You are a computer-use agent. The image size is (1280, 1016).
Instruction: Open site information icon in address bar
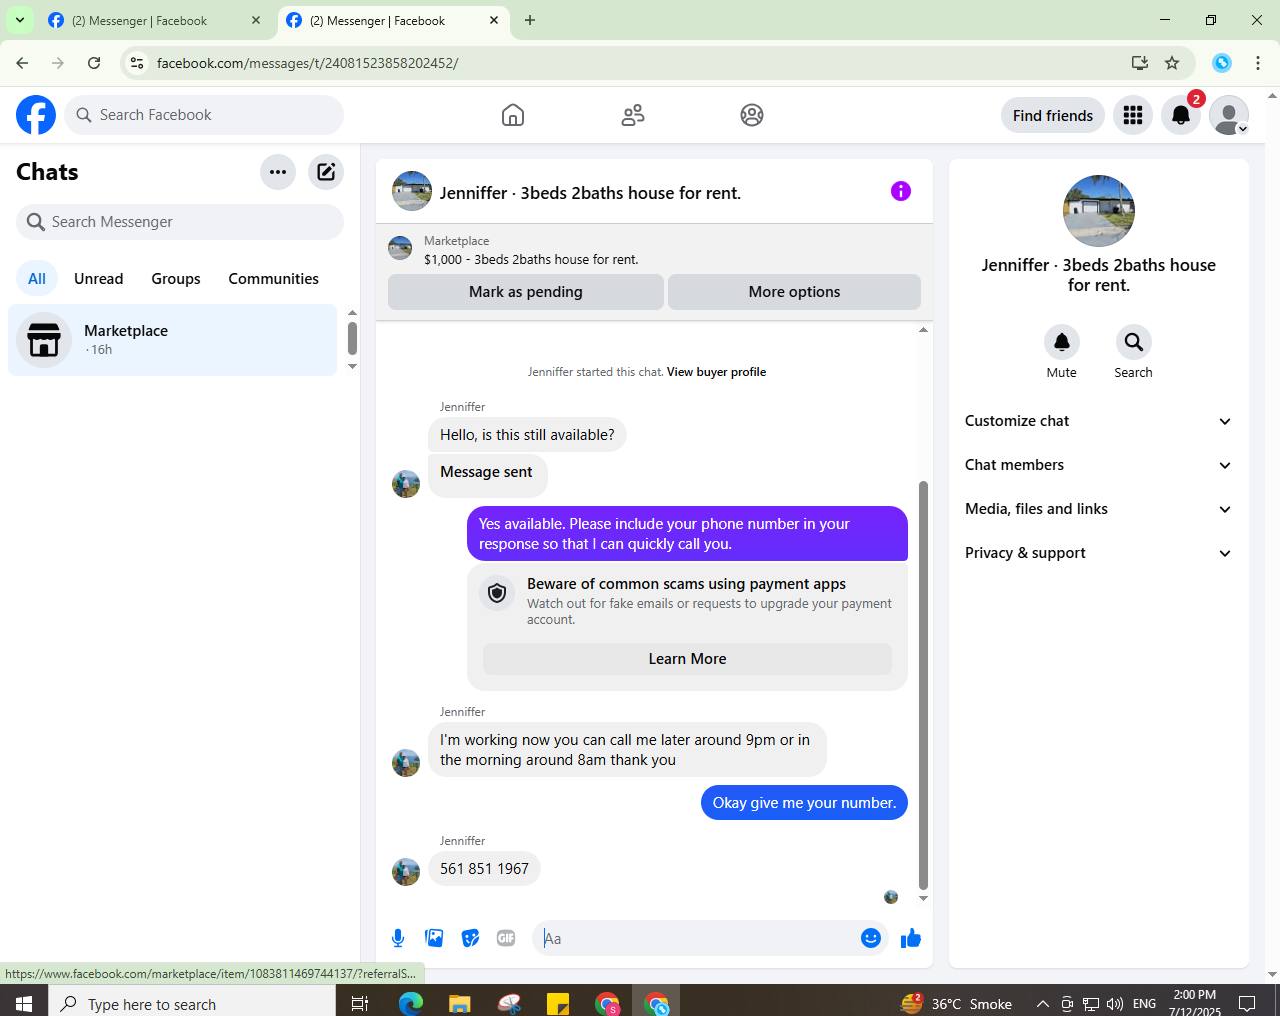click(137, 63)
